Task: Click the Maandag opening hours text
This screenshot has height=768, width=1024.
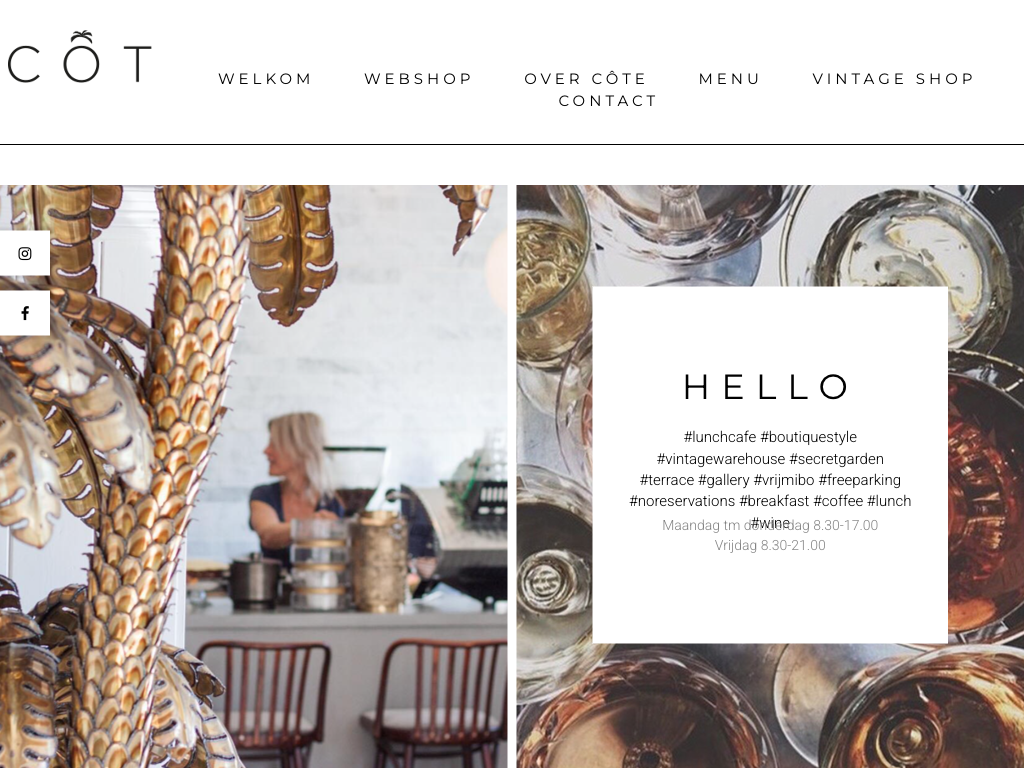Action: pyautogui.click(x=770, y=525)
